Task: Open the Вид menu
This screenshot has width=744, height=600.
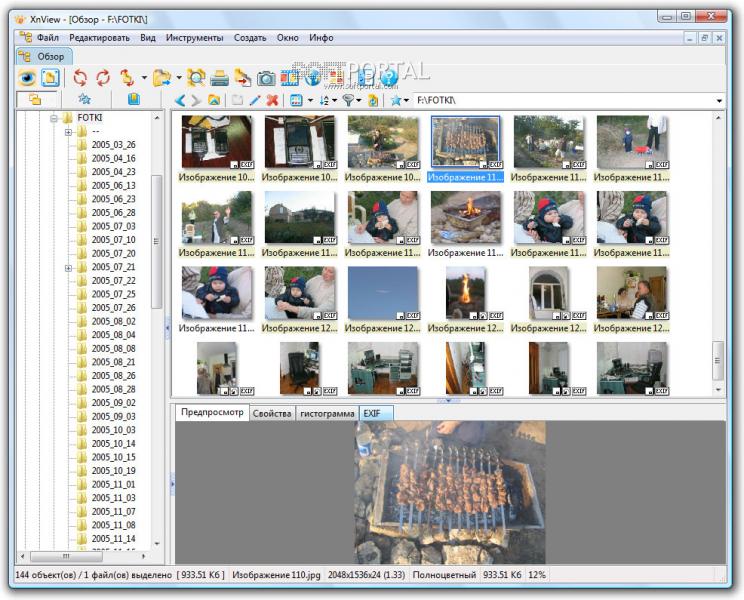Action: [x=148, y=37]
